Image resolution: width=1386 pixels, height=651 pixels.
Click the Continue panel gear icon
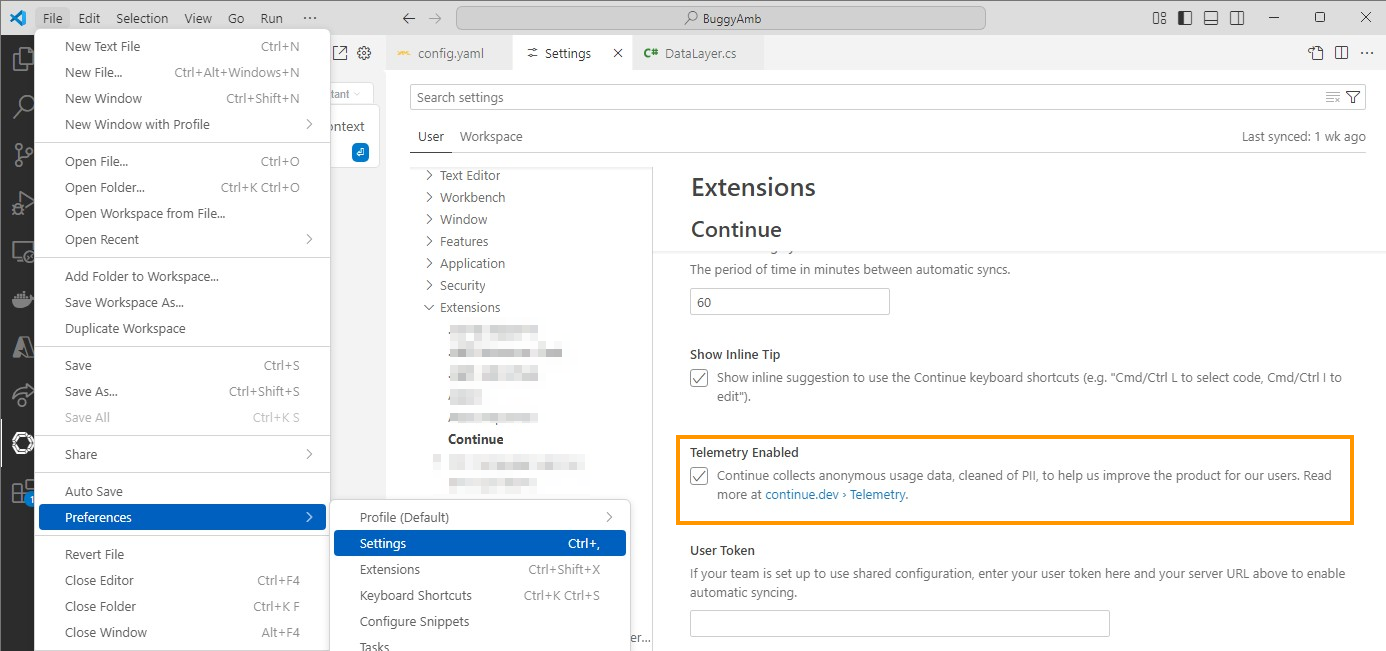pos(364,53)
